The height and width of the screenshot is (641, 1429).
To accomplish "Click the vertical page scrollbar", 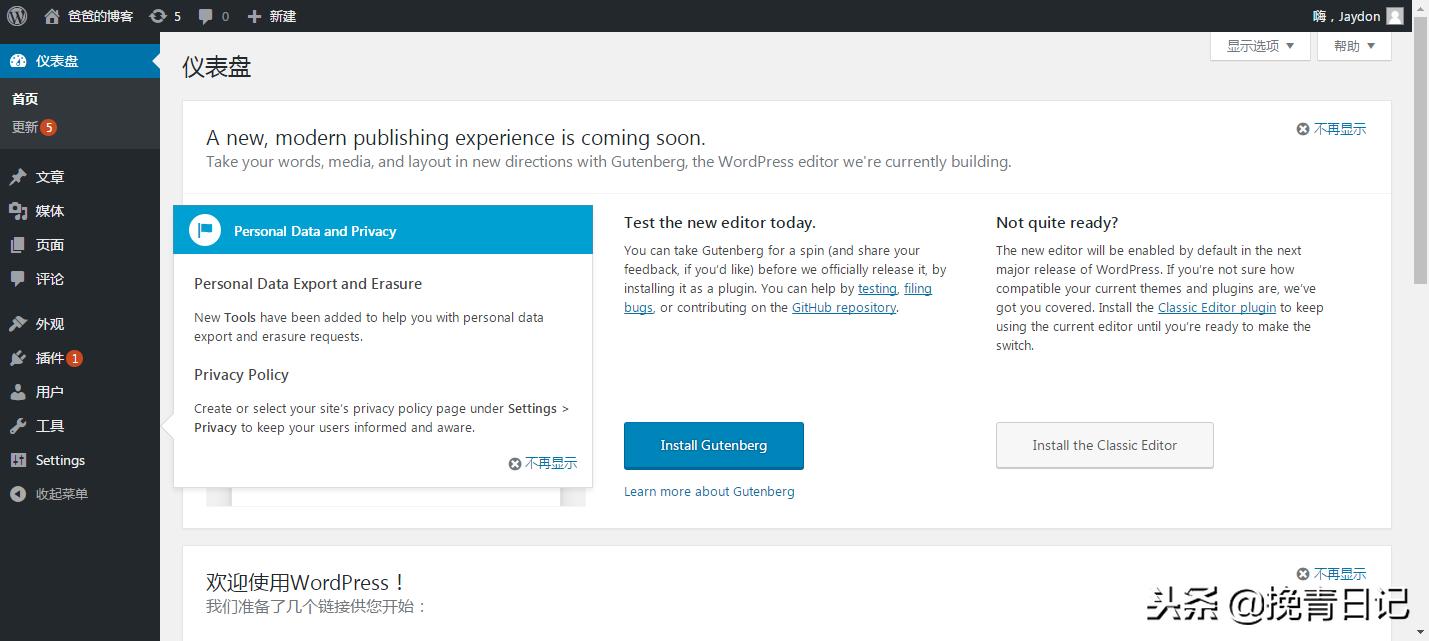I will tap(1420, 160).
